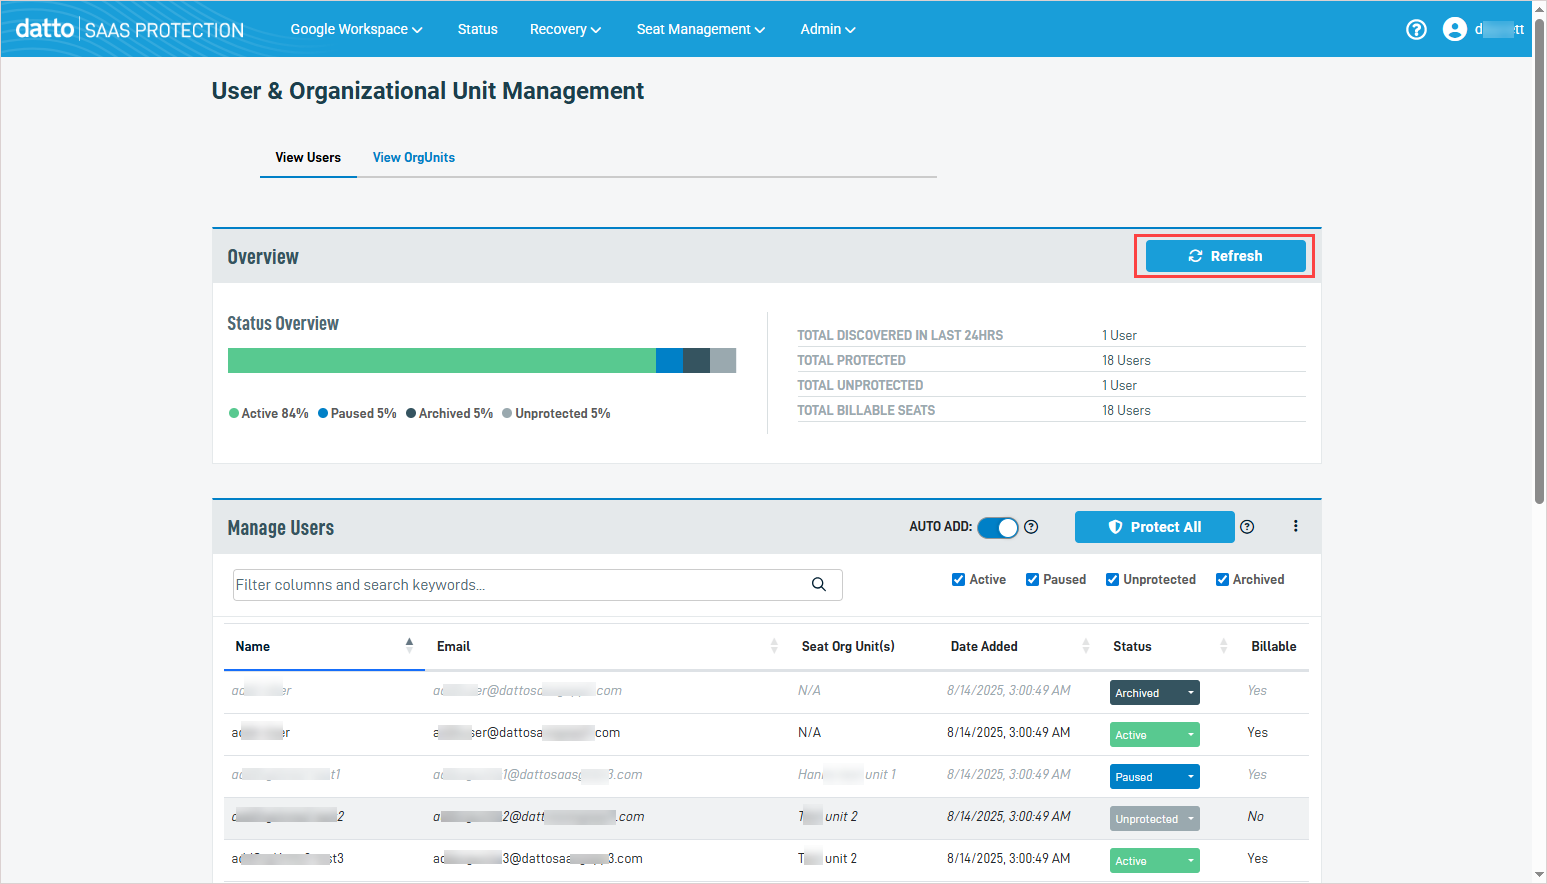Open Active status dropdown for N/A org unit row
The image size is (1547, 884).
tap(1154, 735)
